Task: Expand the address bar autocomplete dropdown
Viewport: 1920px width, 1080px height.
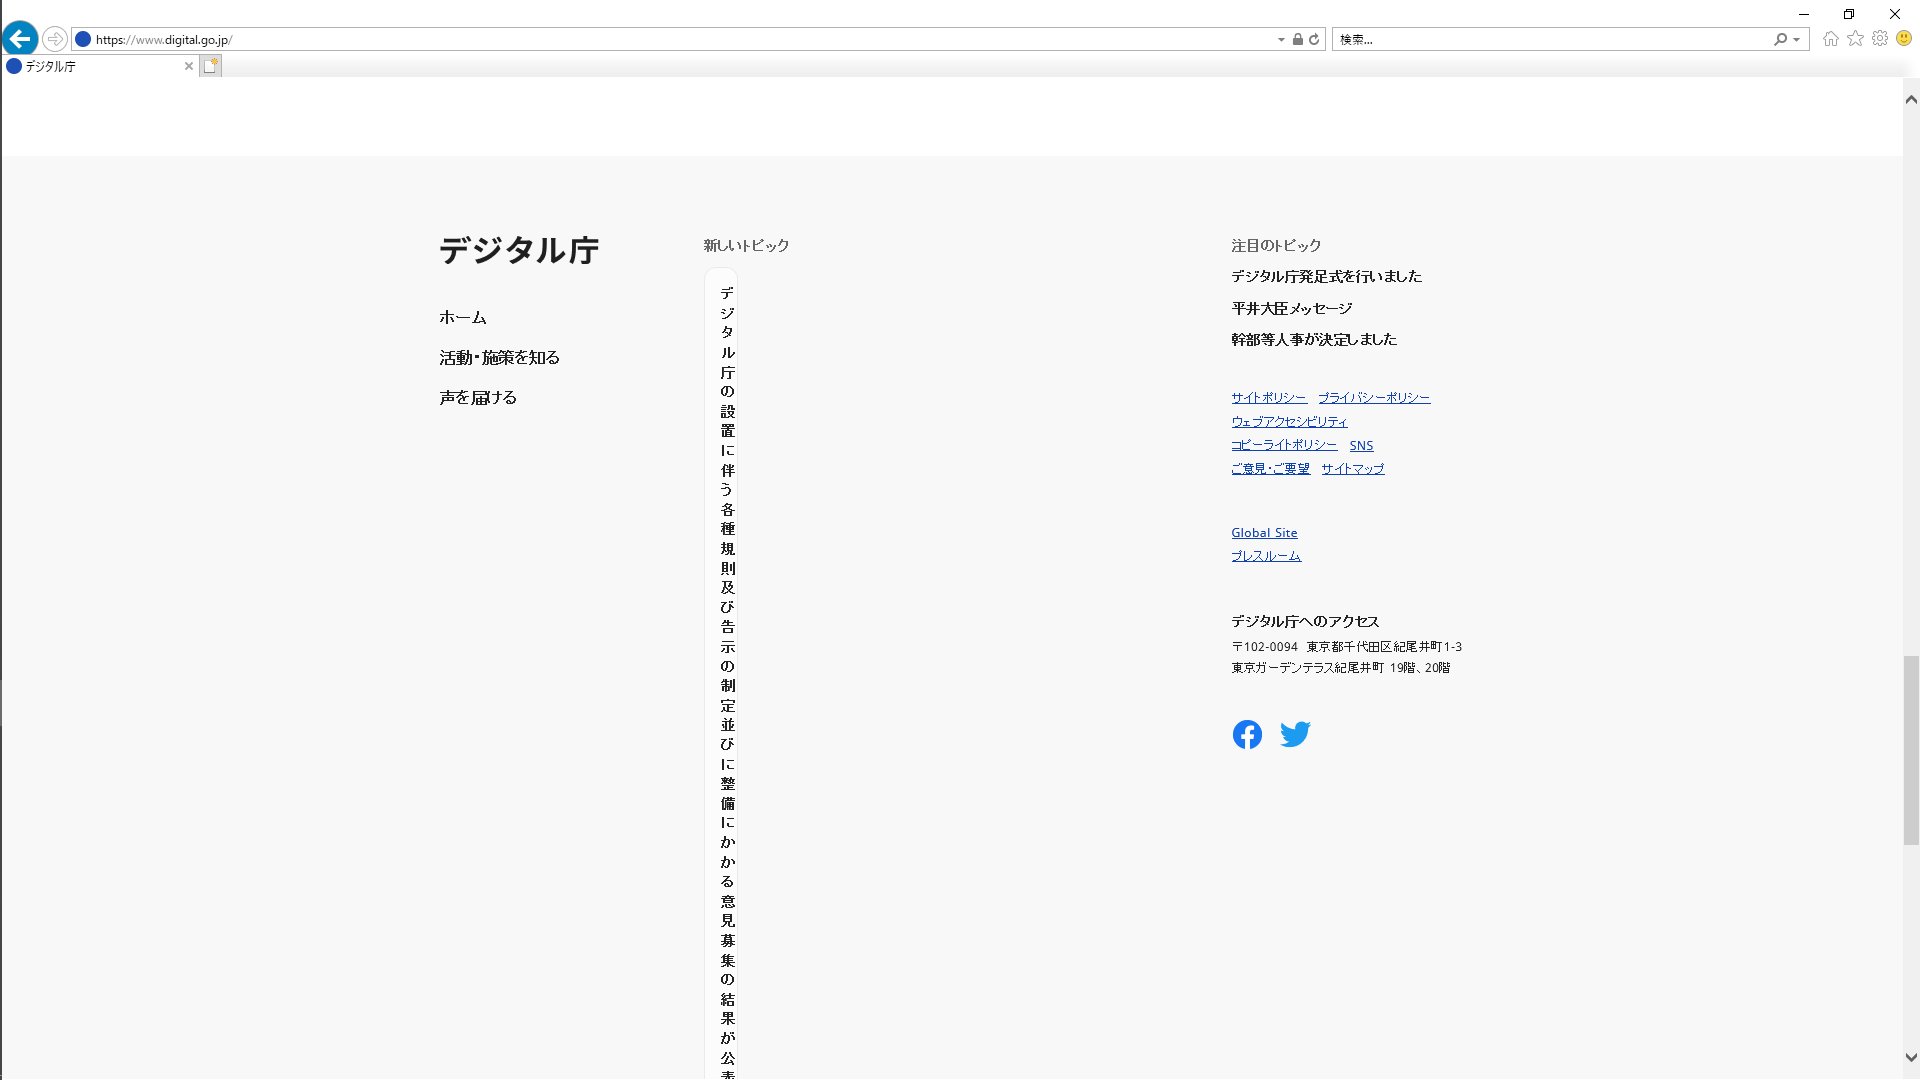Action: click(1281, 40)
